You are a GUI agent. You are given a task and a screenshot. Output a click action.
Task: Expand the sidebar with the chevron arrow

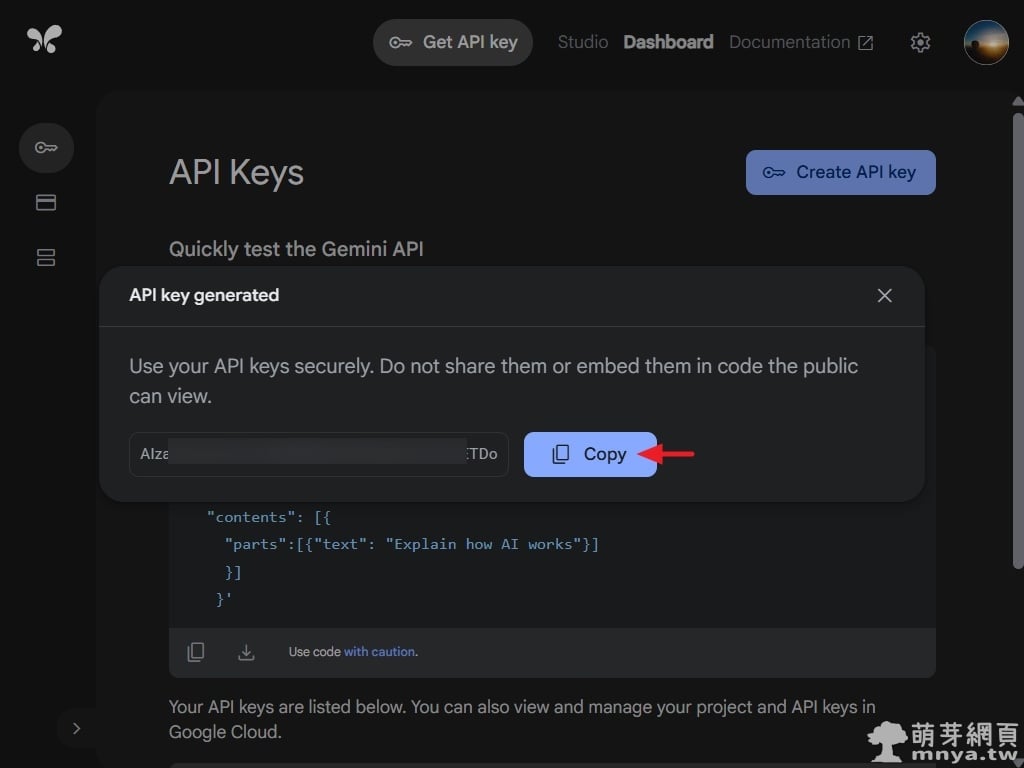coord(76,728)
